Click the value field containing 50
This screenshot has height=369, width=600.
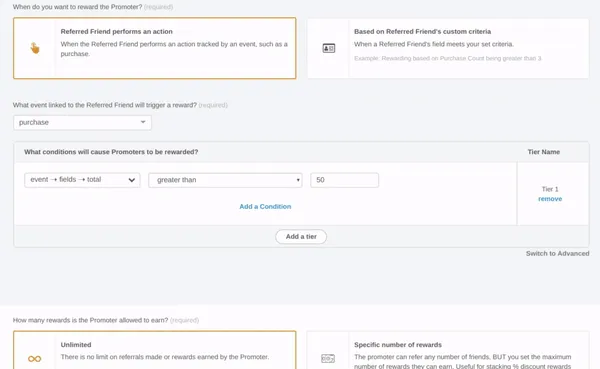[344, 180]
